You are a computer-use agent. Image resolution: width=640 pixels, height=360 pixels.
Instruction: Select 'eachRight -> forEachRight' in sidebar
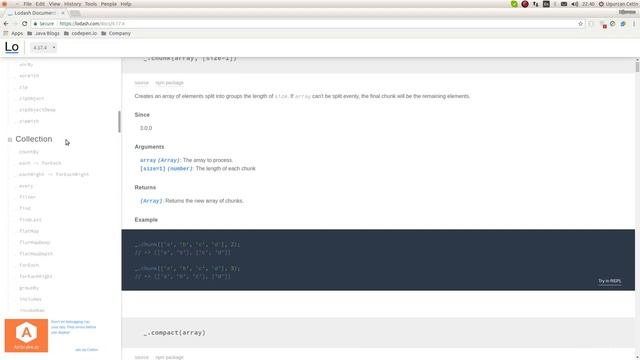(x=54, y=174)
